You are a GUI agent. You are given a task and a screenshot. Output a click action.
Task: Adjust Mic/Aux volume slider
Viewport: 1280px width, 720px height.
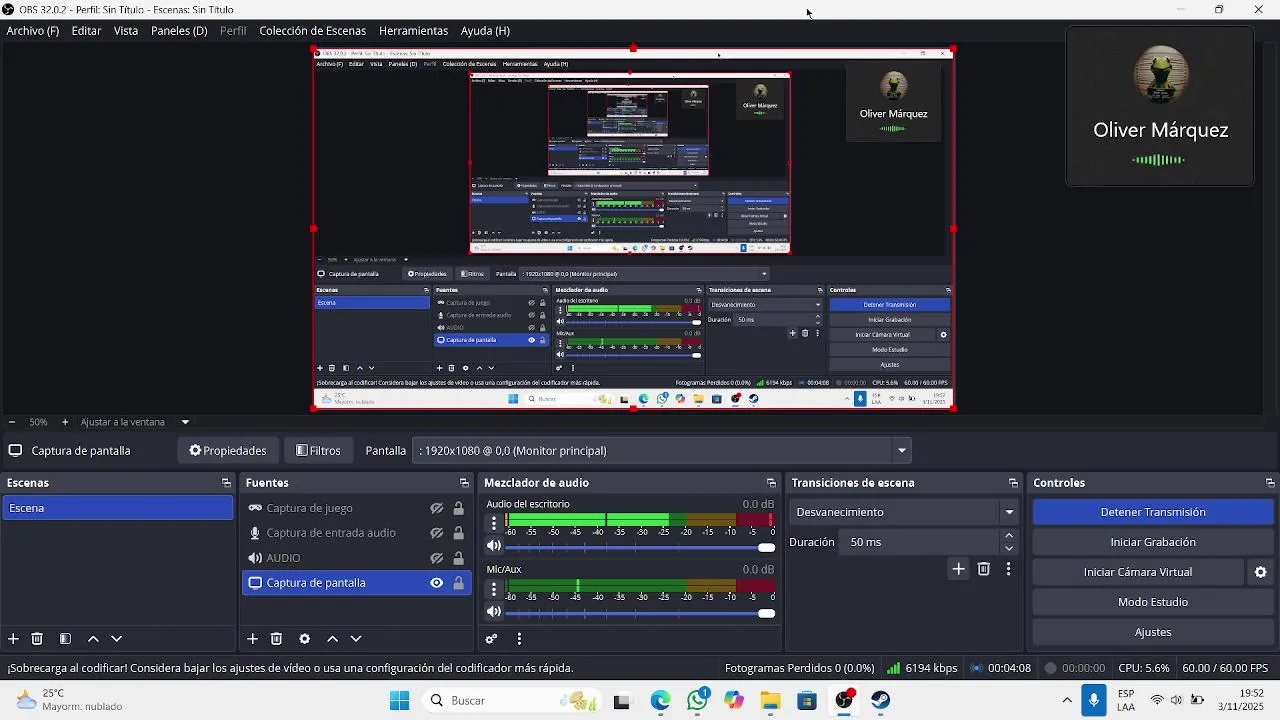tap(641, 613)
